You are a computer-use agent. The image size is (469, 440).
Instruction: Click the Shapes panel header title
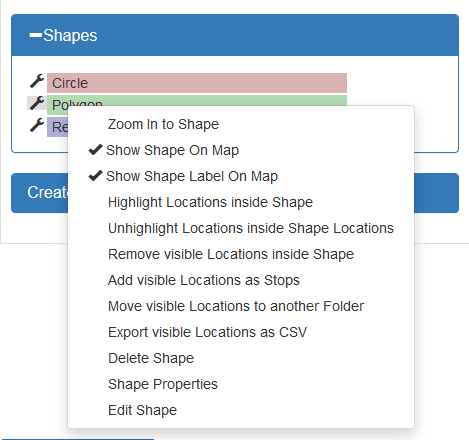point(70,35)
